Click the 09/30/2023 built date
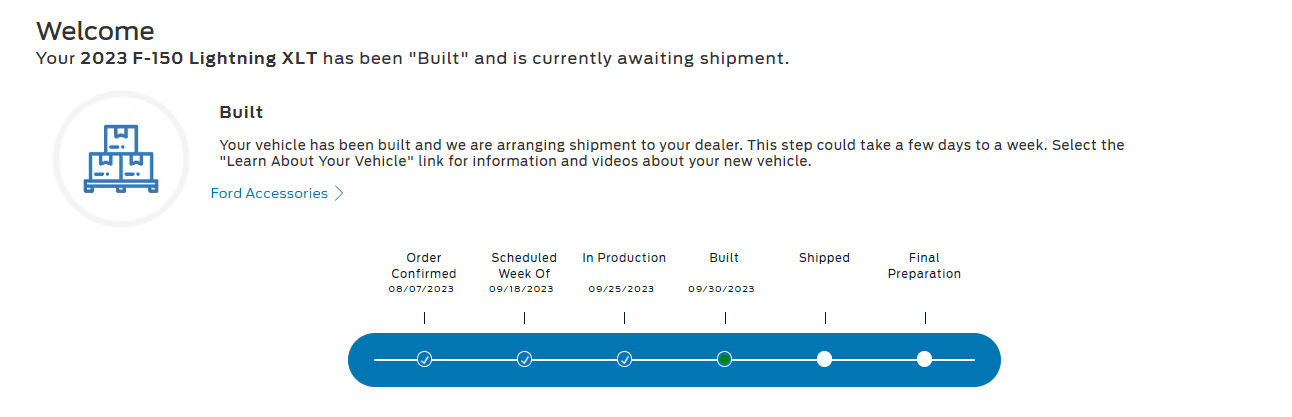The height and width of the screenshot is (417, 1292). coord(721,289)
